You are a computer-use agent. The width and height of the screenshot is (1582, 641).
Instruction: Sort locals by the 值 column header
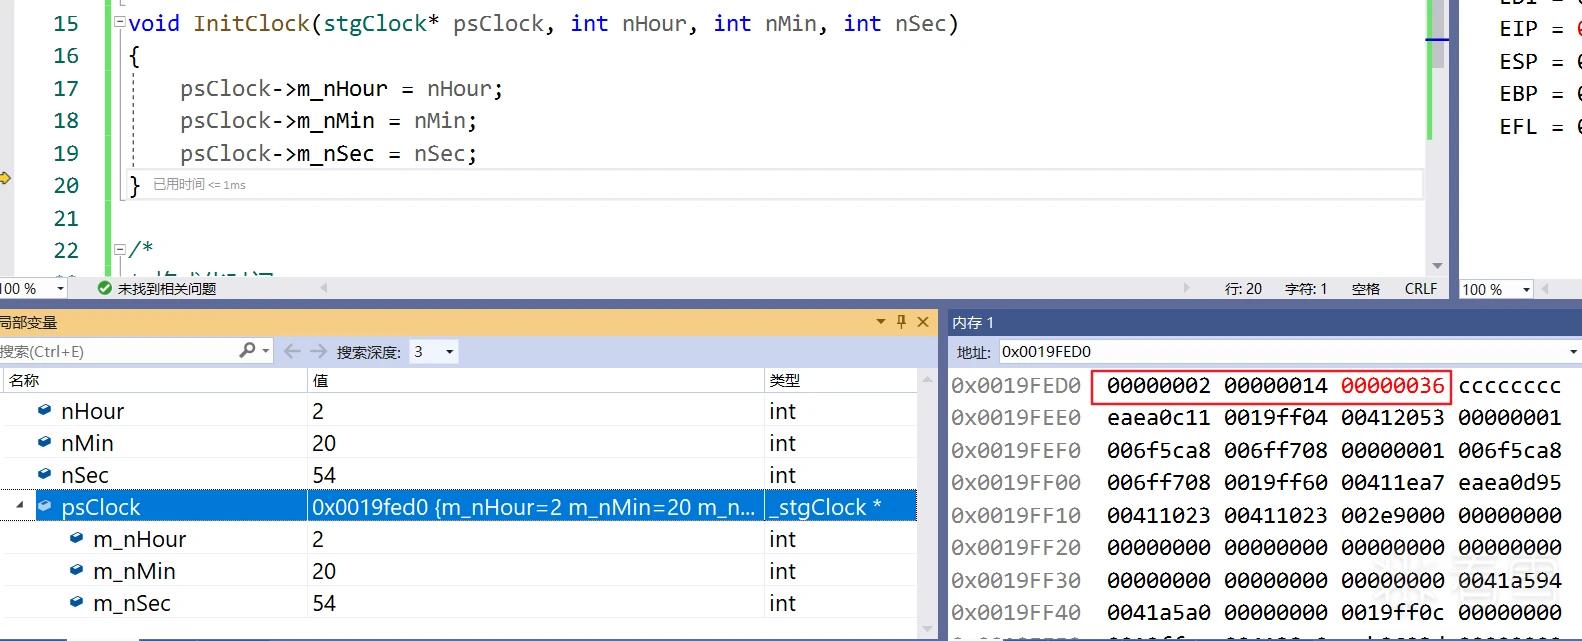click(x=535, y=380)
